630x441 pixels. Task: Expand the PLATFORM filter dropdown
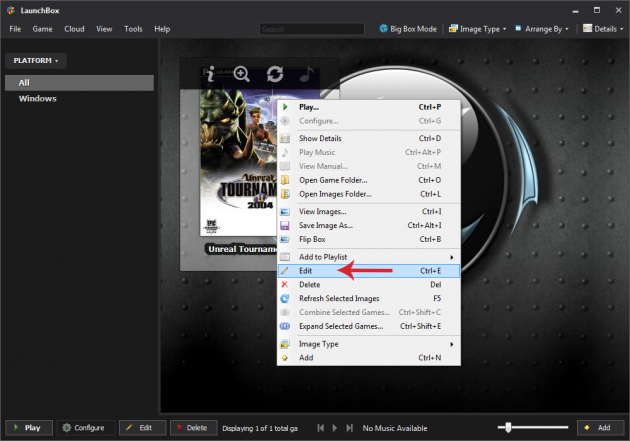pos(36,61)
